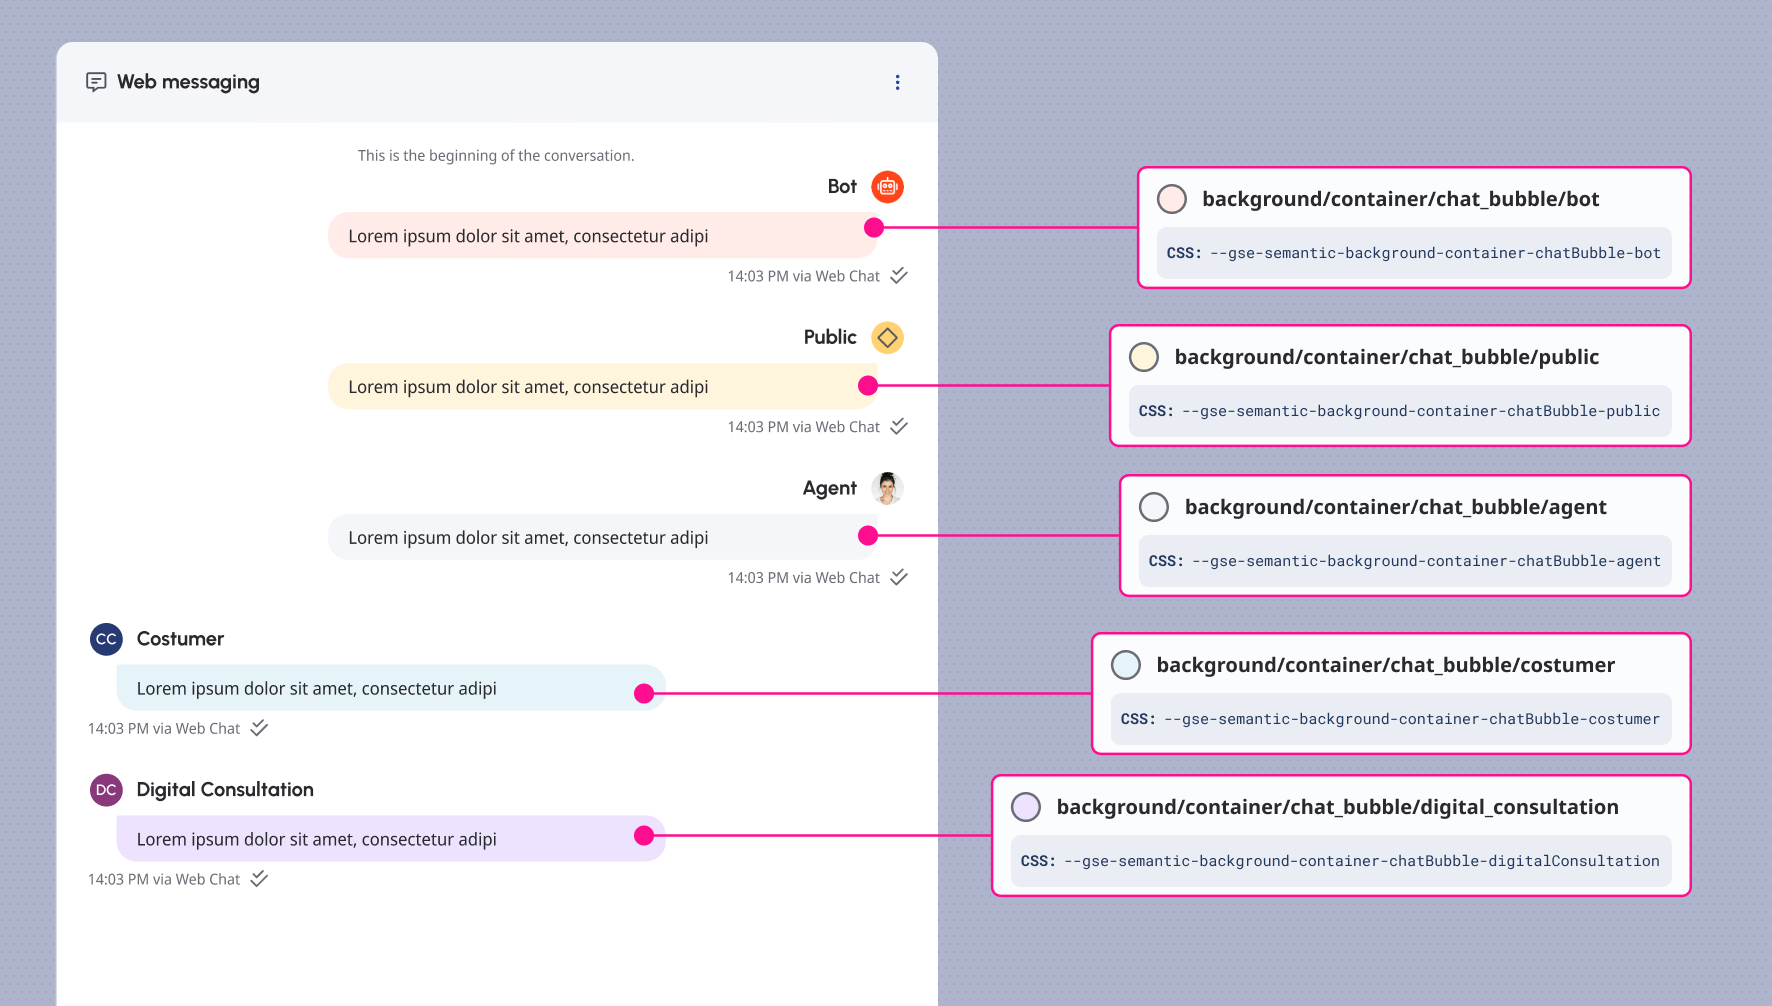Select the Agent profile photo
The height and width of the screenshot is (1006, 1772).
tap(887, 488)
